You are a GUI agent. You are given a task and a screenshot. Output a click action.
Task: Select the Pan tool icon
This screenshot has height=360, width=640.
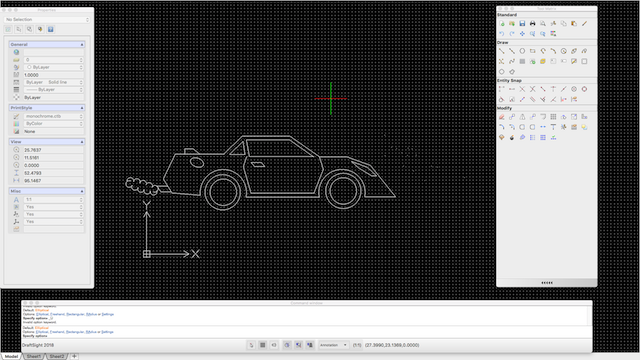coord(522,34)
